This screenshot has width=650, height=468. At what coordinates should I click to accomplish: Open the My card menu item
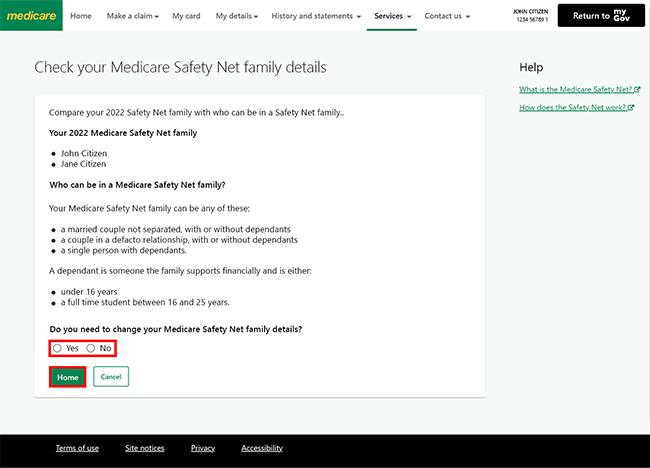click(x=186, y=16)
